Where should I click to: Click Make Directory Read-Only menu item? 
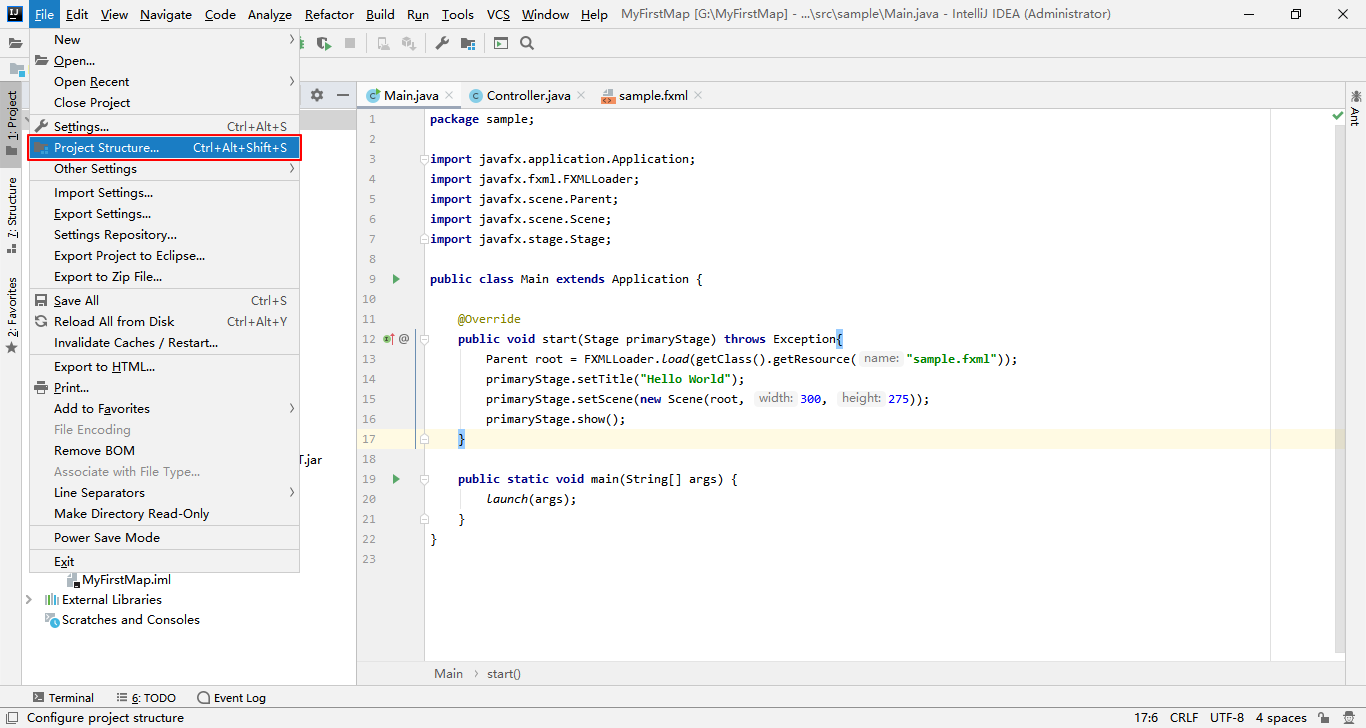(164, 513)
